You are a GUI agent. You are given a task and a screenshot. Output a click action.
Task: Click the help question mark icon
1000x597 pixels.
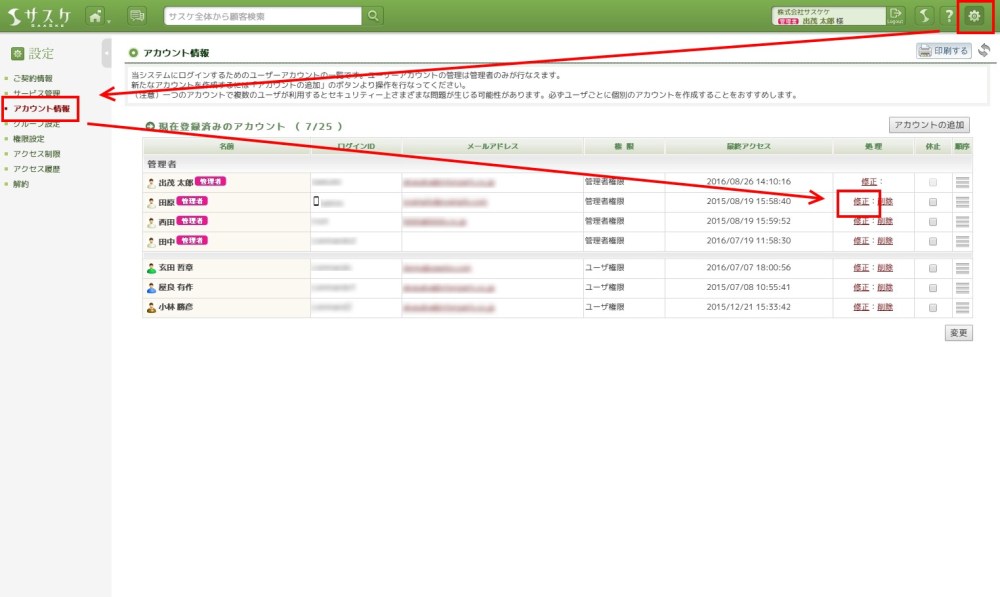point(948,16)
